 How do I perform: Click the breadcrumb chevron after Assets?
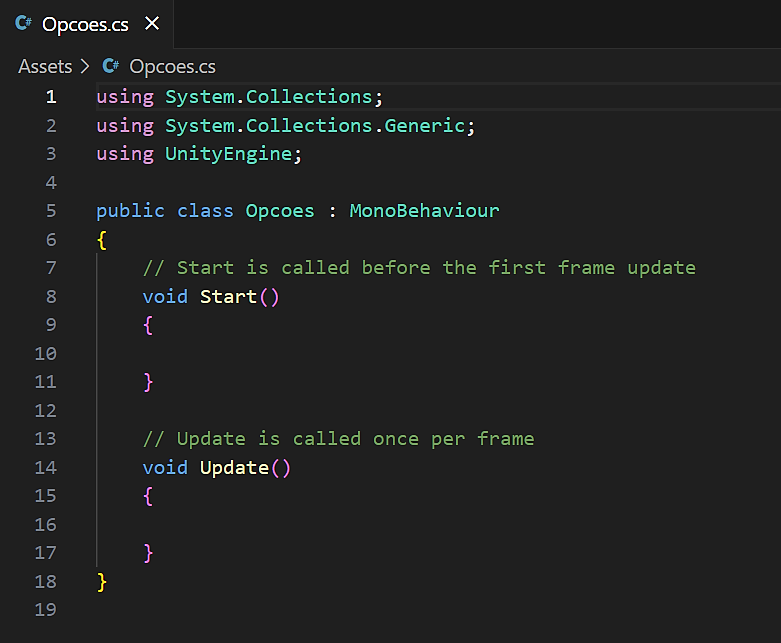click(x=85, y=67)
